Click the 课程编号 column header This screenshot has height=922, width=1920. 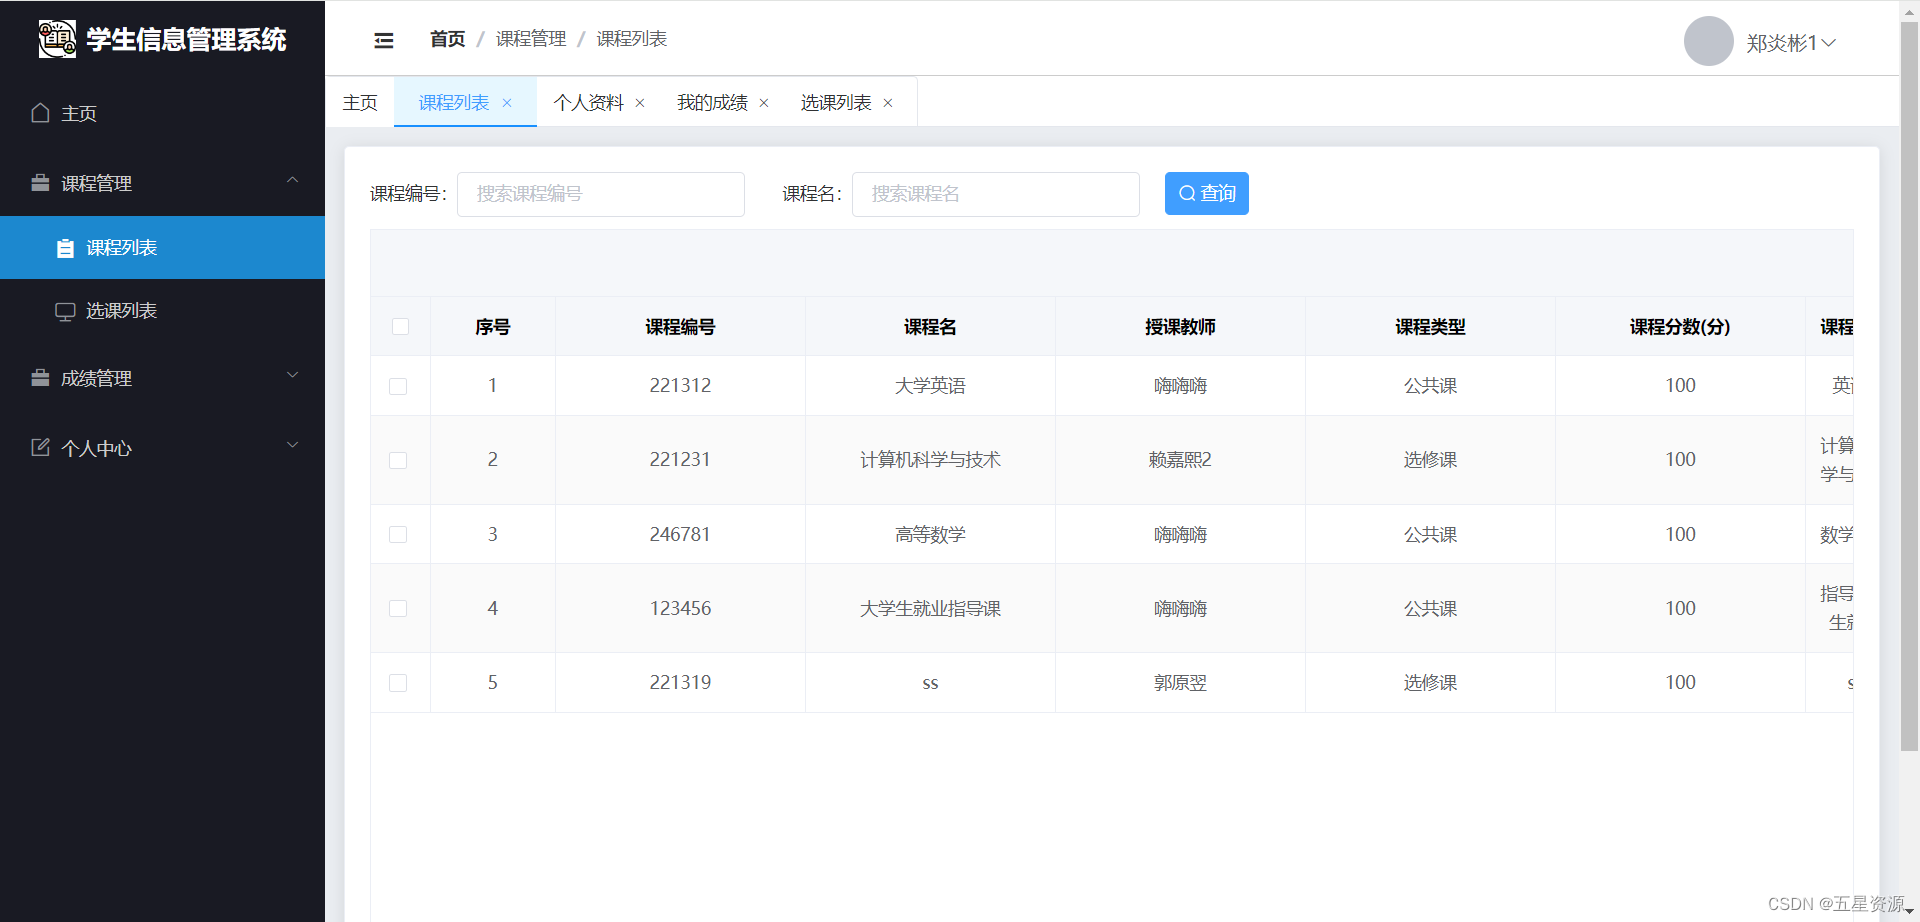tap(680, 327)
